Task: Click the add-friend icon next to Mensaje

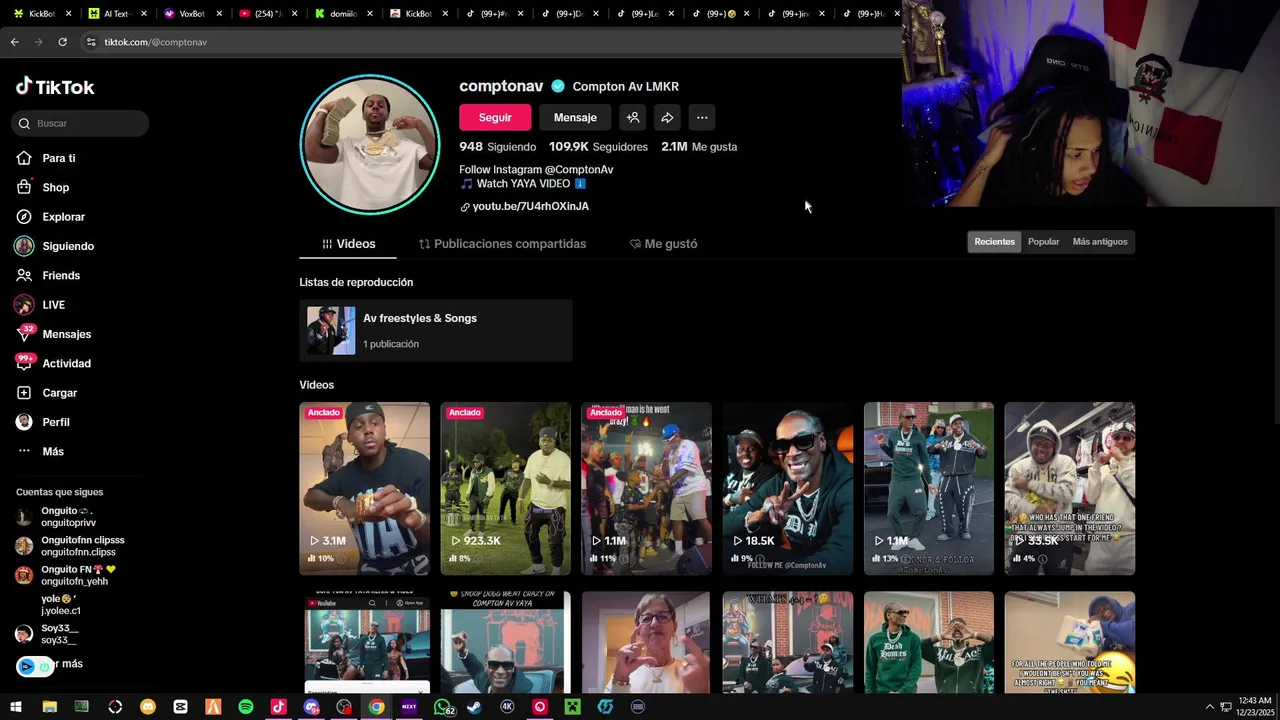Action: [x=633, y=118]
